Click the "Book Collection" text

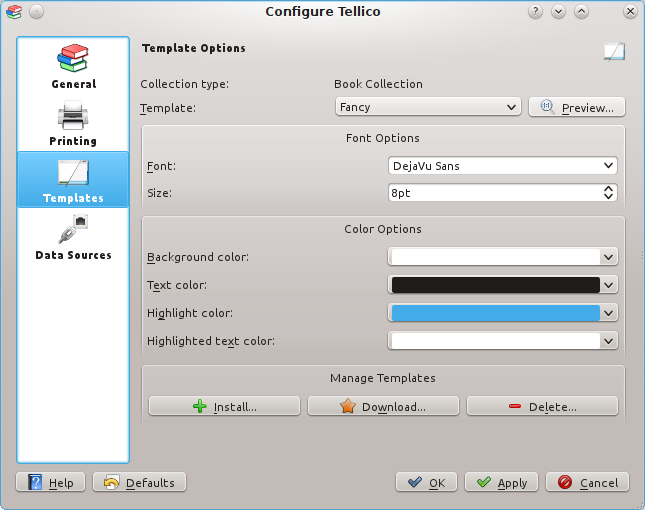[378, 84]
